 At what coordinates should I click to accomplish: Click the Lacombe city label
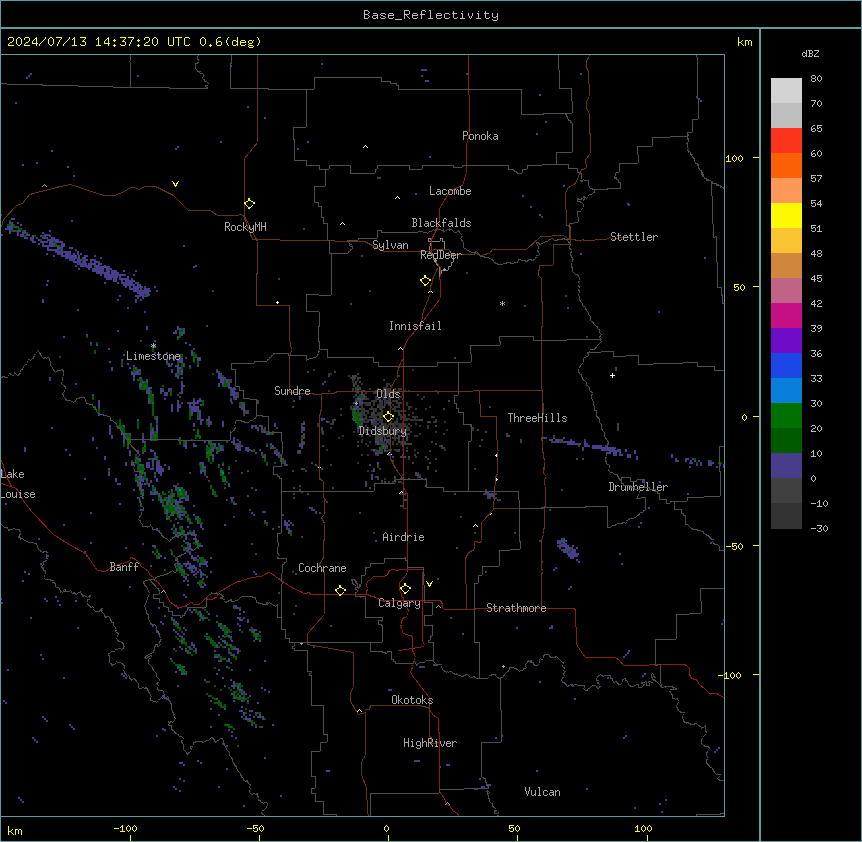point(450,191)
